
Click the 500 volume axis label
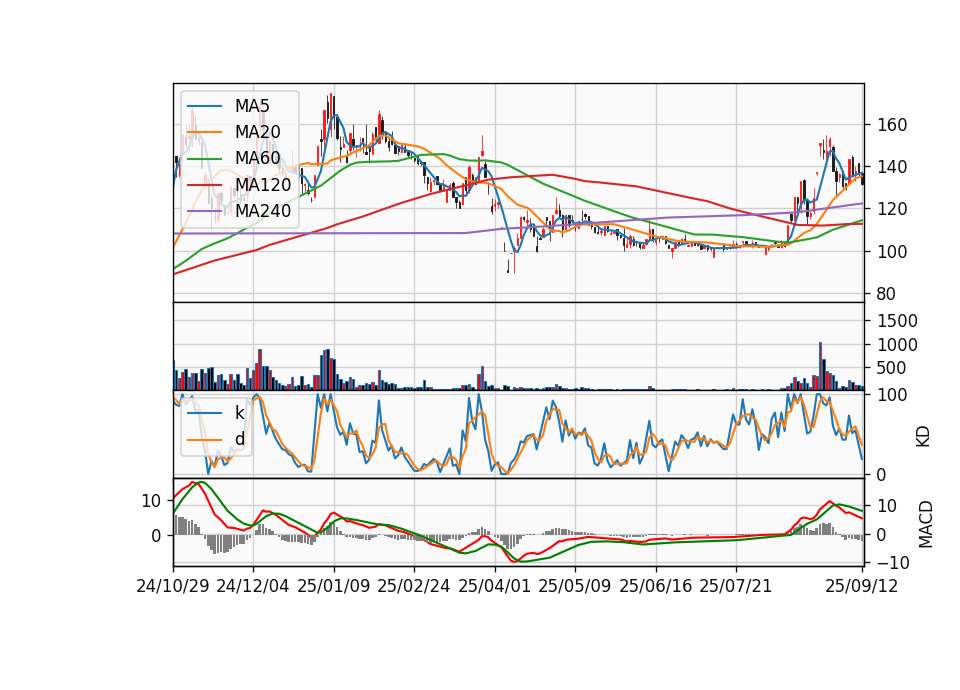coord(892,368)
